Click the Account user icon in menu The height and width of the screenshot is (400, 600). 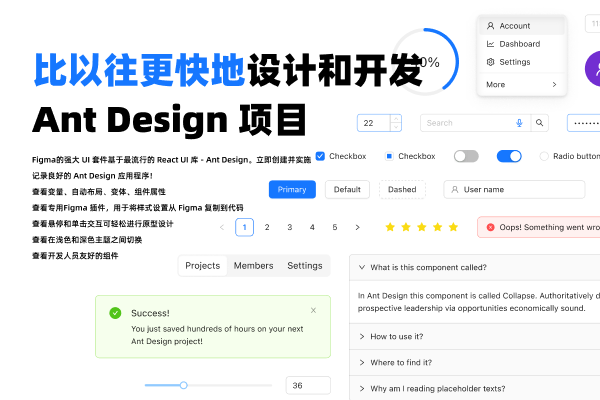point(490,26)
